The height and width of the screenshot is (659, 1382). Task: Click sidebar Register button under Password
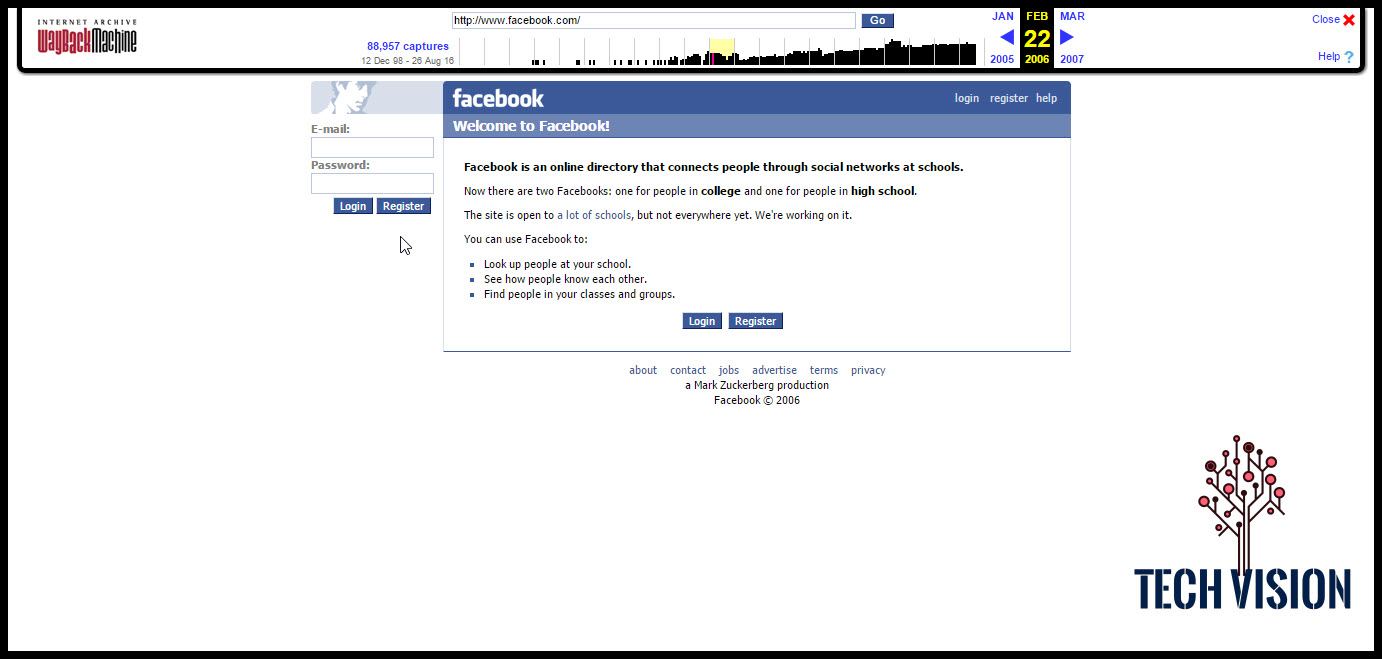tap(404, 206)
